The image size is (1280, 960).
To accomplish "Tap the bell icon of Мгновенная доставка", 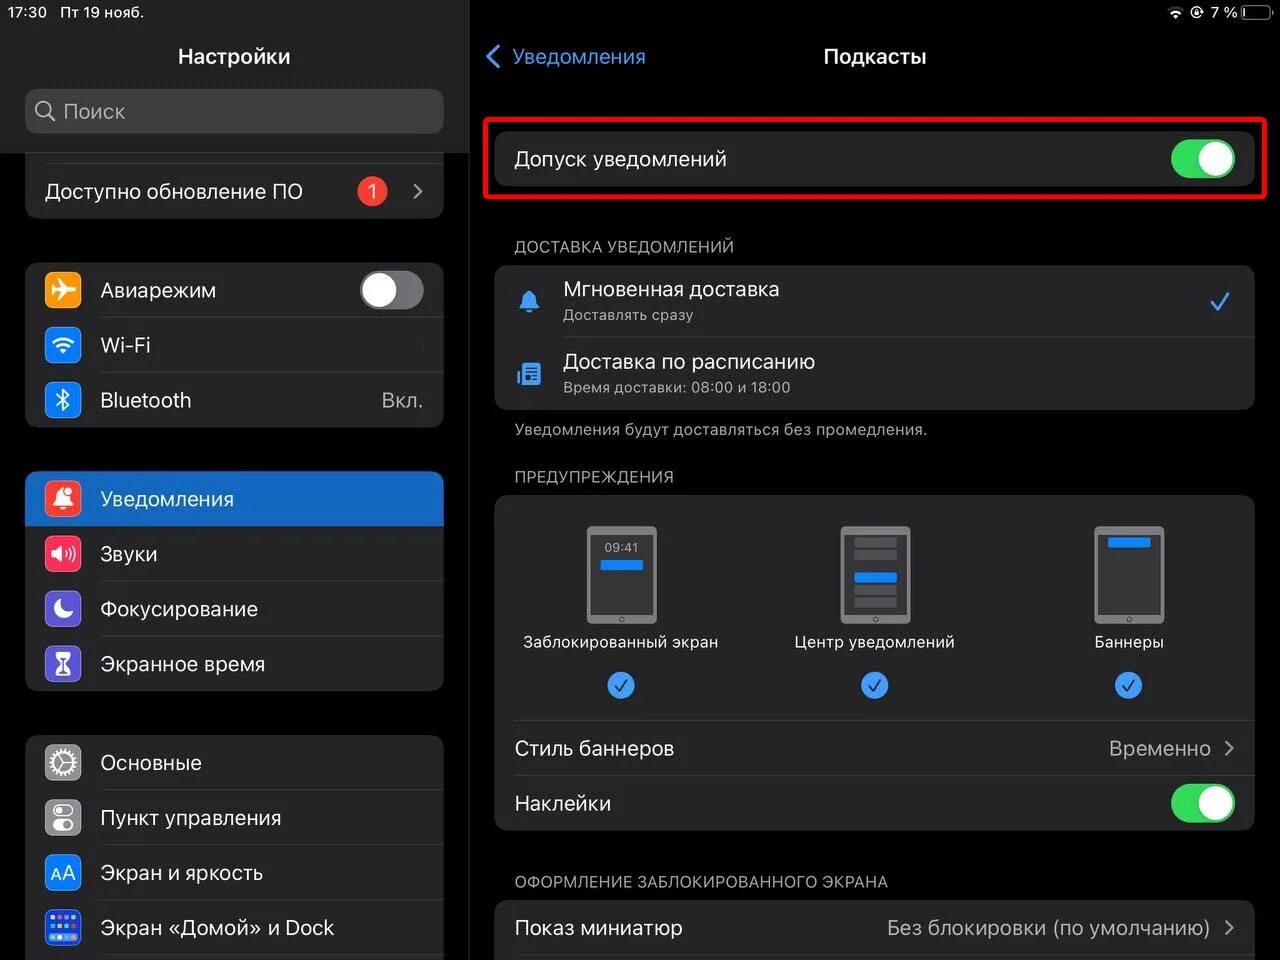I will click(529, 301).
